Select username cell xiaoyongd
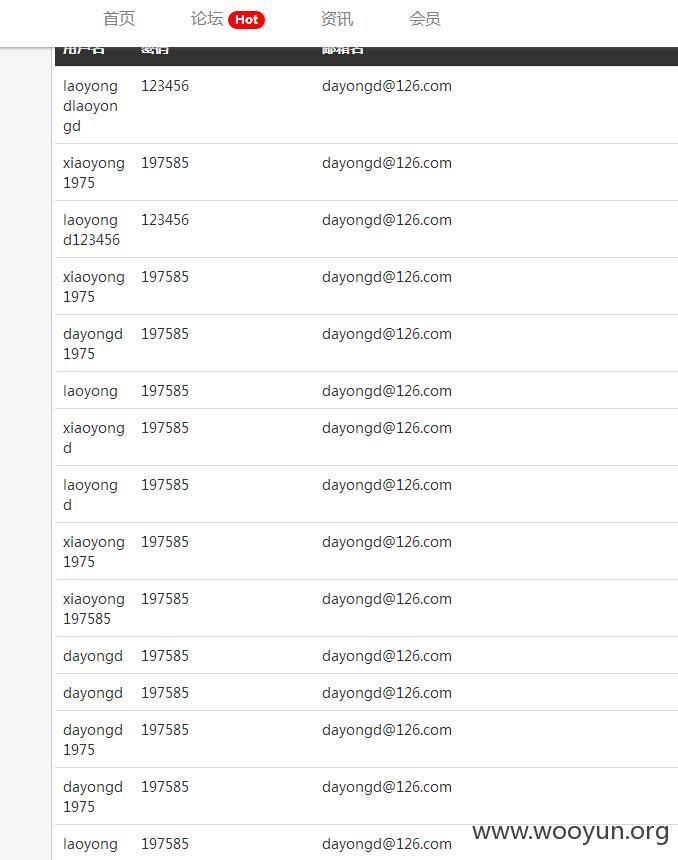This screenshot has height=860, width=678. coord(94,438)
